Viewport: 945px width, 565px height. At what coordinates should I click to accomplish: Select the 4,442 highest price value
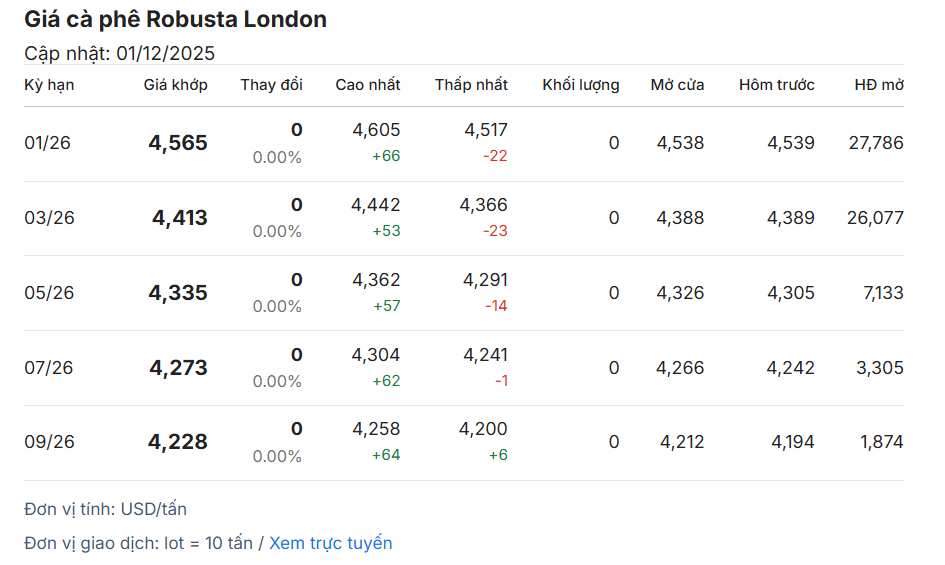coord(376,205)
